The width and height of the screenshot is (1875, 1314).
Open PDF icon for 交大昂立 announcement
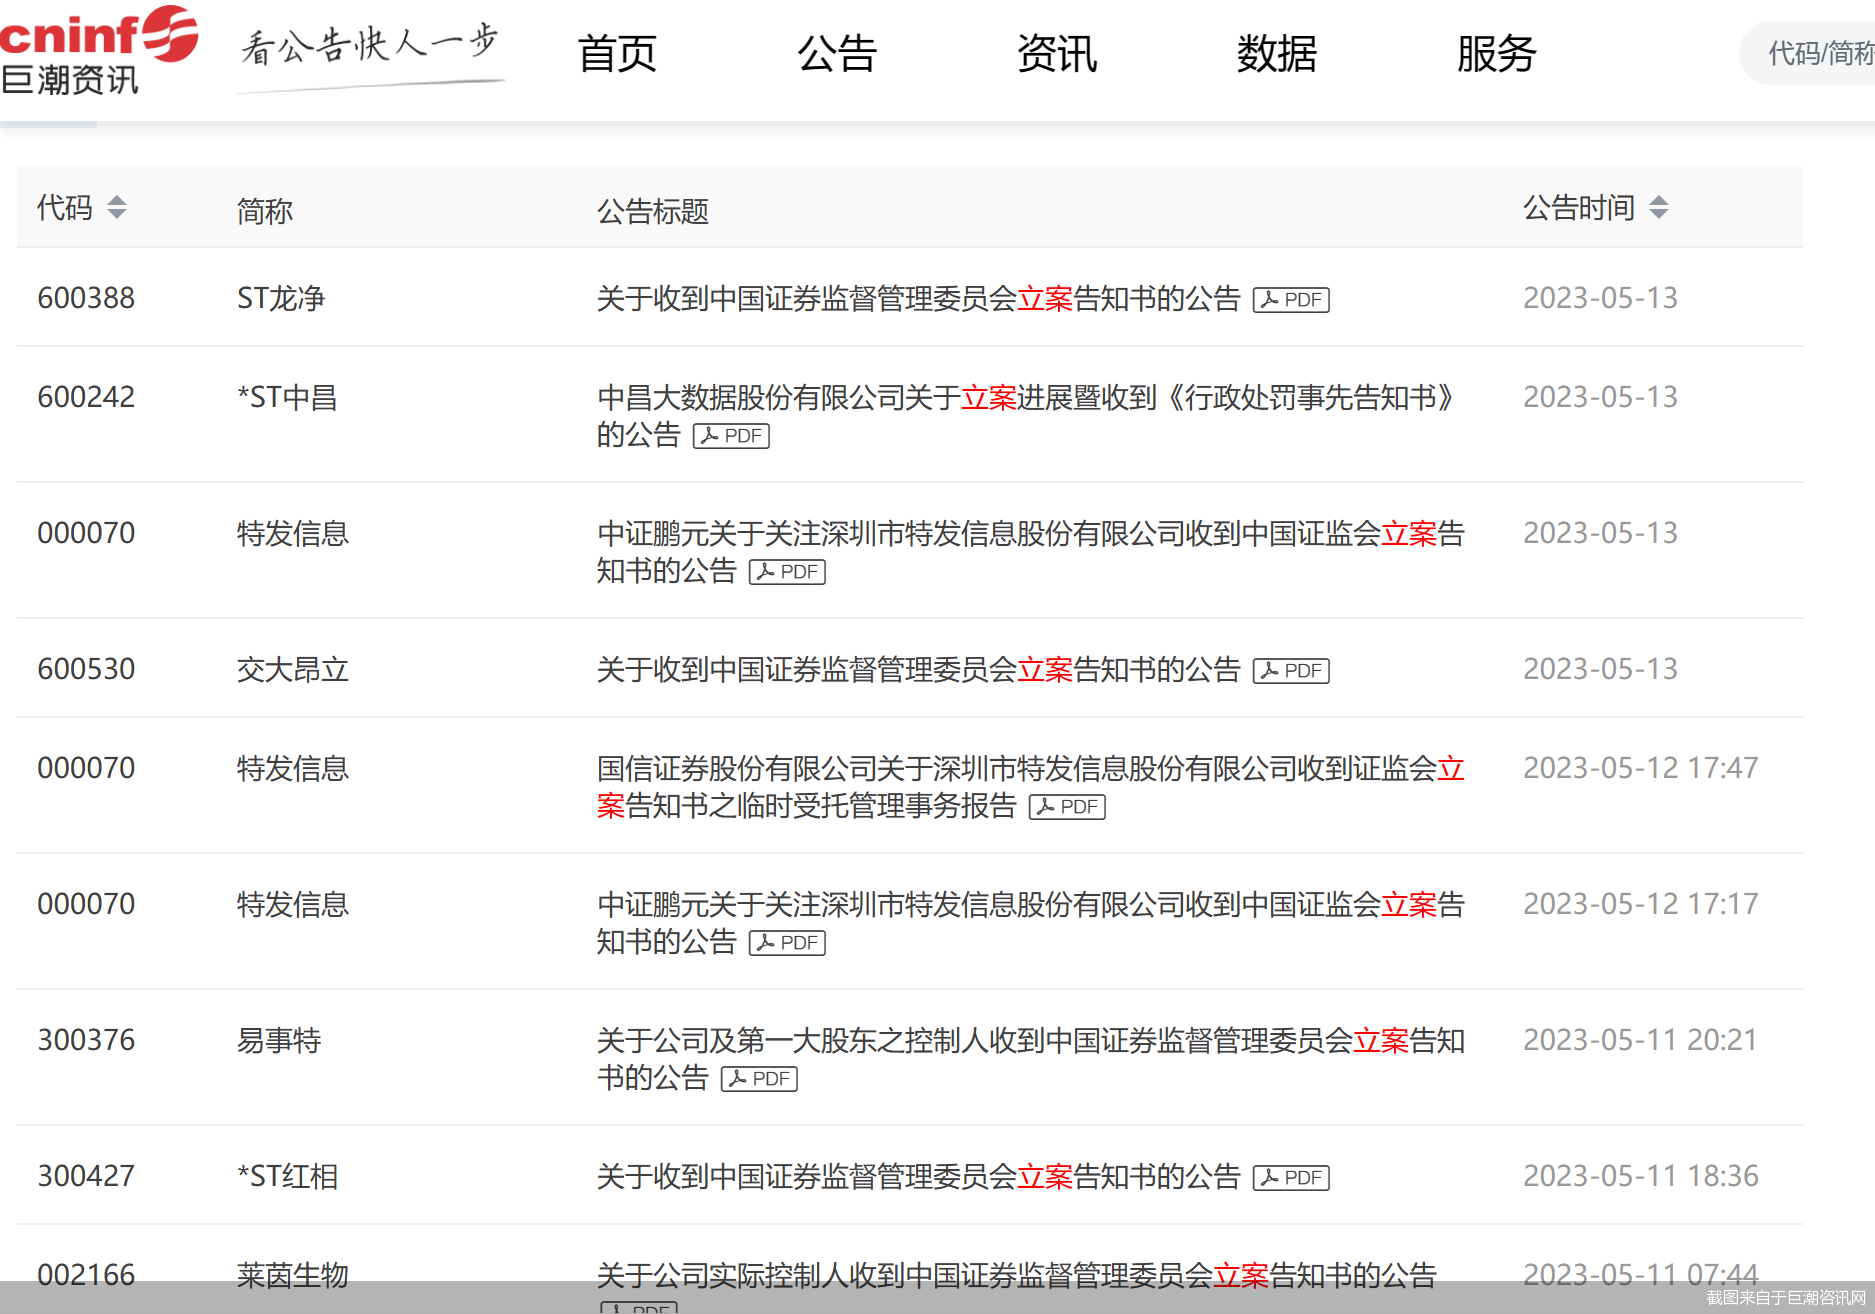[1291, 671]
